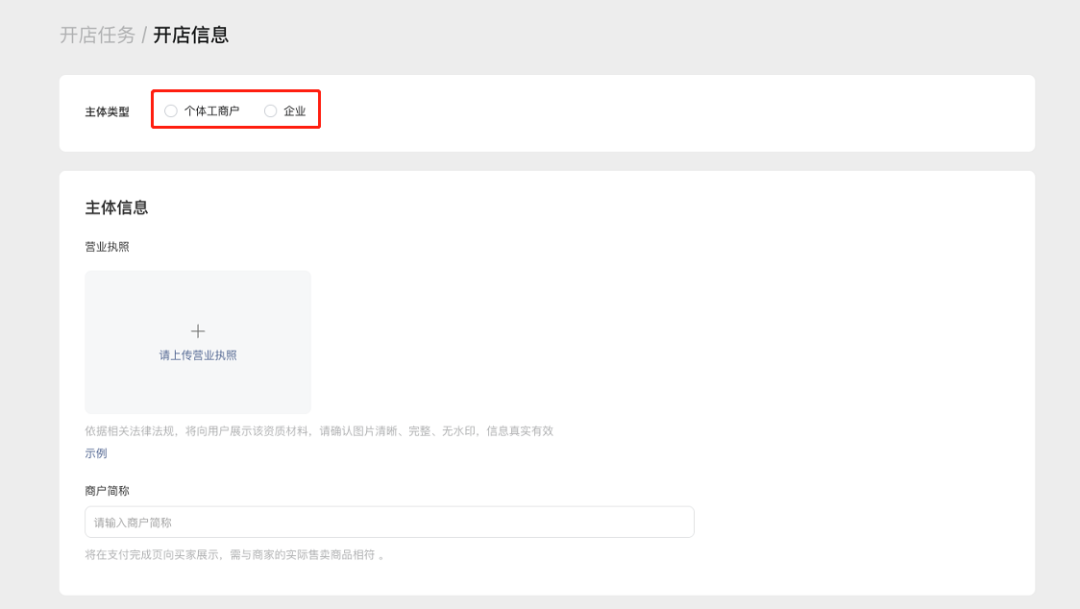Click the 主体类型 field label
Viewport: 1080px width, 609px height.
107,112
